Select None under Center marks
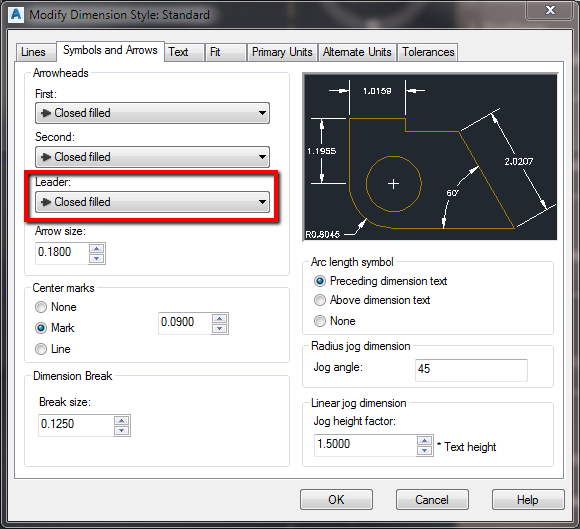The height and width of the screenshot is (529, 580). (x=55, y=307)
